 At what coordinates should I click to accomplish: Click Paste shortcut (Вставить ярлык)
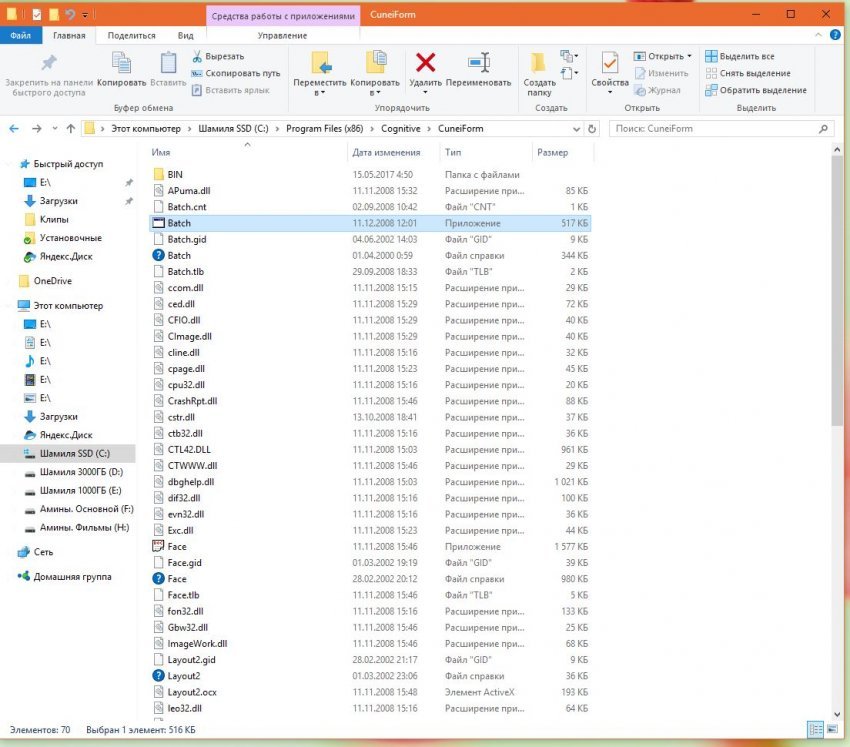click(x=231, y=90)
